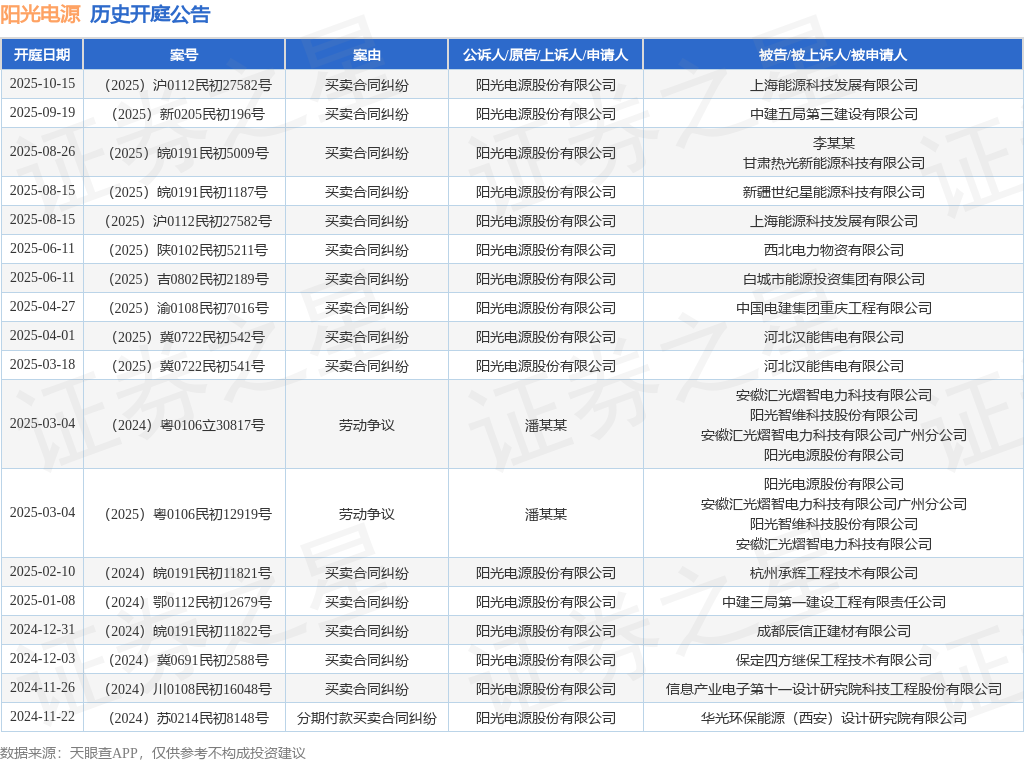Image resolution: width=1024 pixels, height=762 pixels.
Task: Click defendant 中建五局第三建设有限公司
Action: coord(834,114)
